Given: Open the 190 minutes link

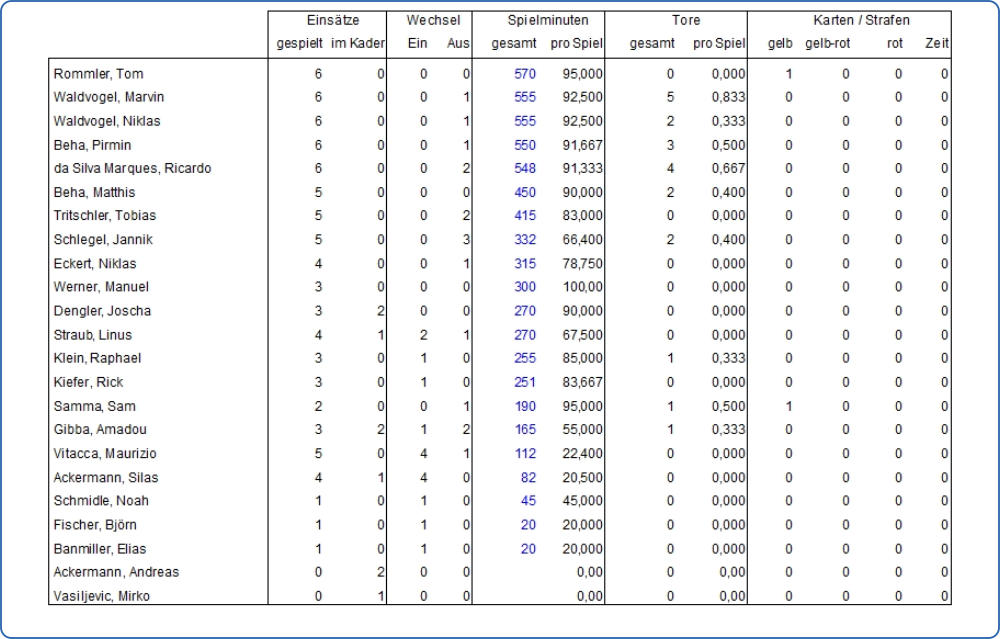Looking at the screenshot, I should pyautogui.click(x=525, y=407).
